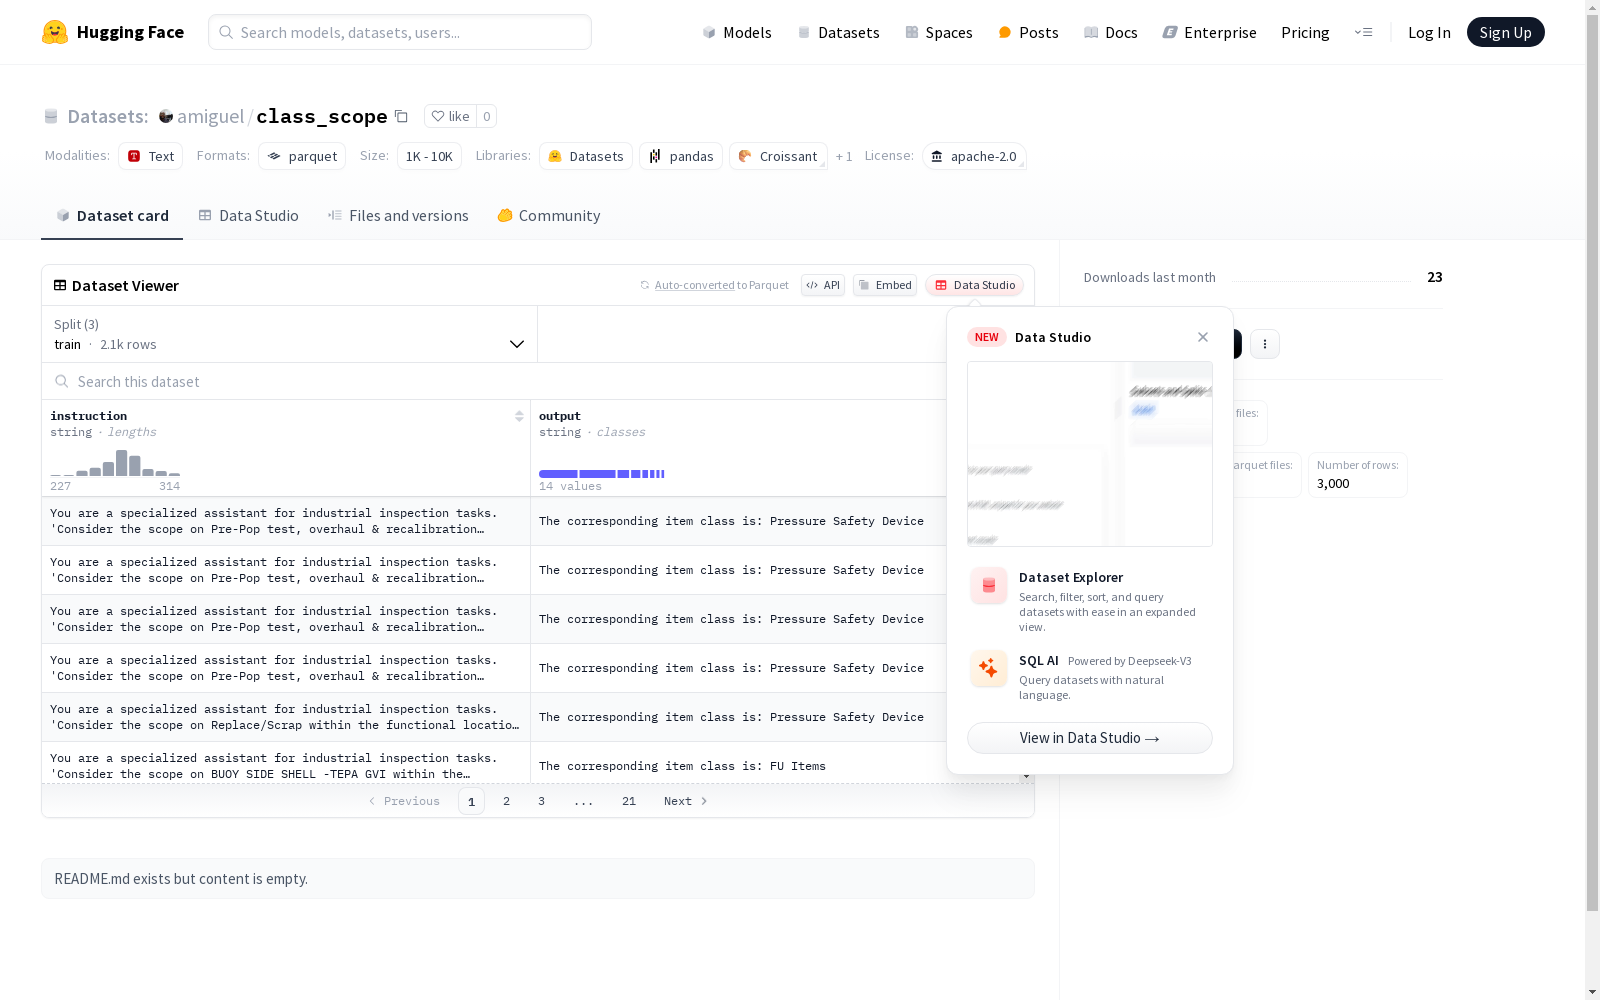
Task: Click the sort arrows on instruction column
Action: [x=519, y=416]
